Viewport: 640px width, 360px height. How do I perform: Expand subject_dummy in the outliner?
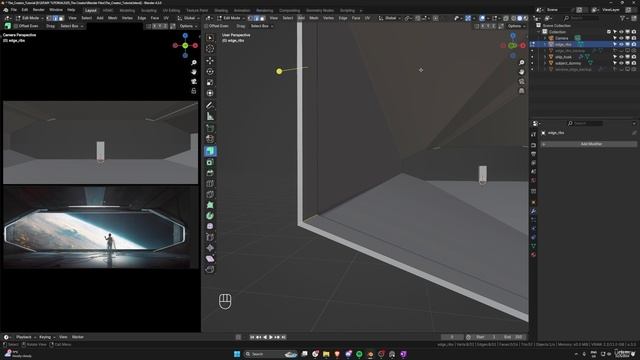(545, 63)
